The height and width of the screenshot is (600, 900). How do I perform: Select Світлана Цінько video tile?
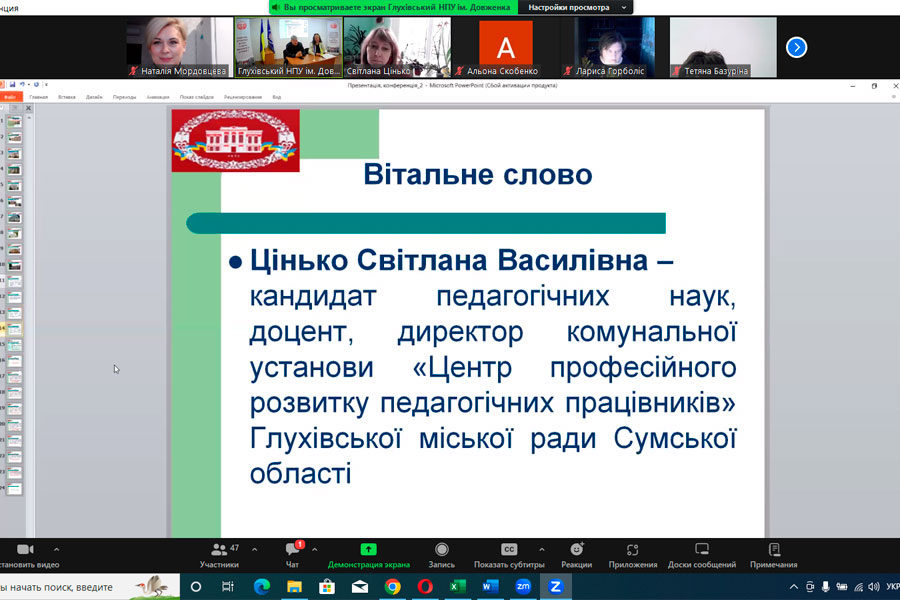point(397,47)
